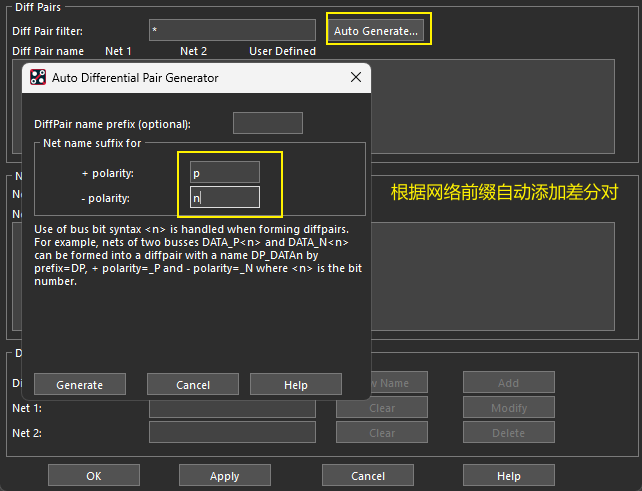This screenshot has width=642, height=491.
Task: Click the Net 1 input field
Action: click(x=232, y=408)
